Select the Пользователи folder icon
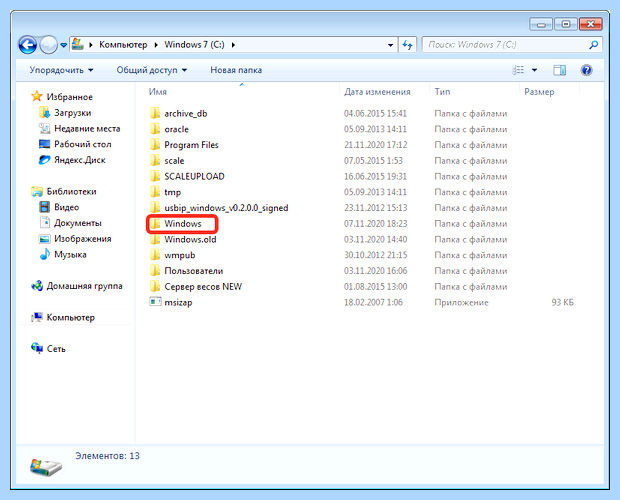Viewport: 620px width, 500px height. pyautogui.click(x=155, y=271)
